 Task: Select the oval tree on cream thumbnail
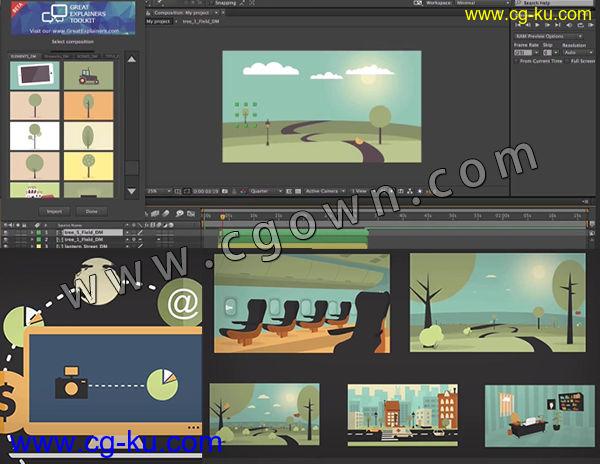[x=88, y=136]
